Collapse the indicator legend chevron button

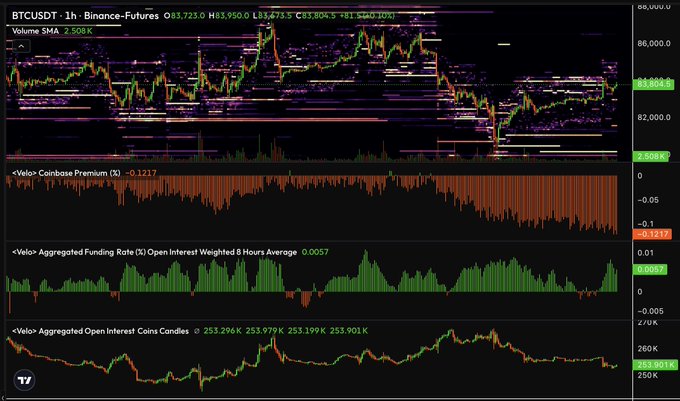click(x=21, y=46)
